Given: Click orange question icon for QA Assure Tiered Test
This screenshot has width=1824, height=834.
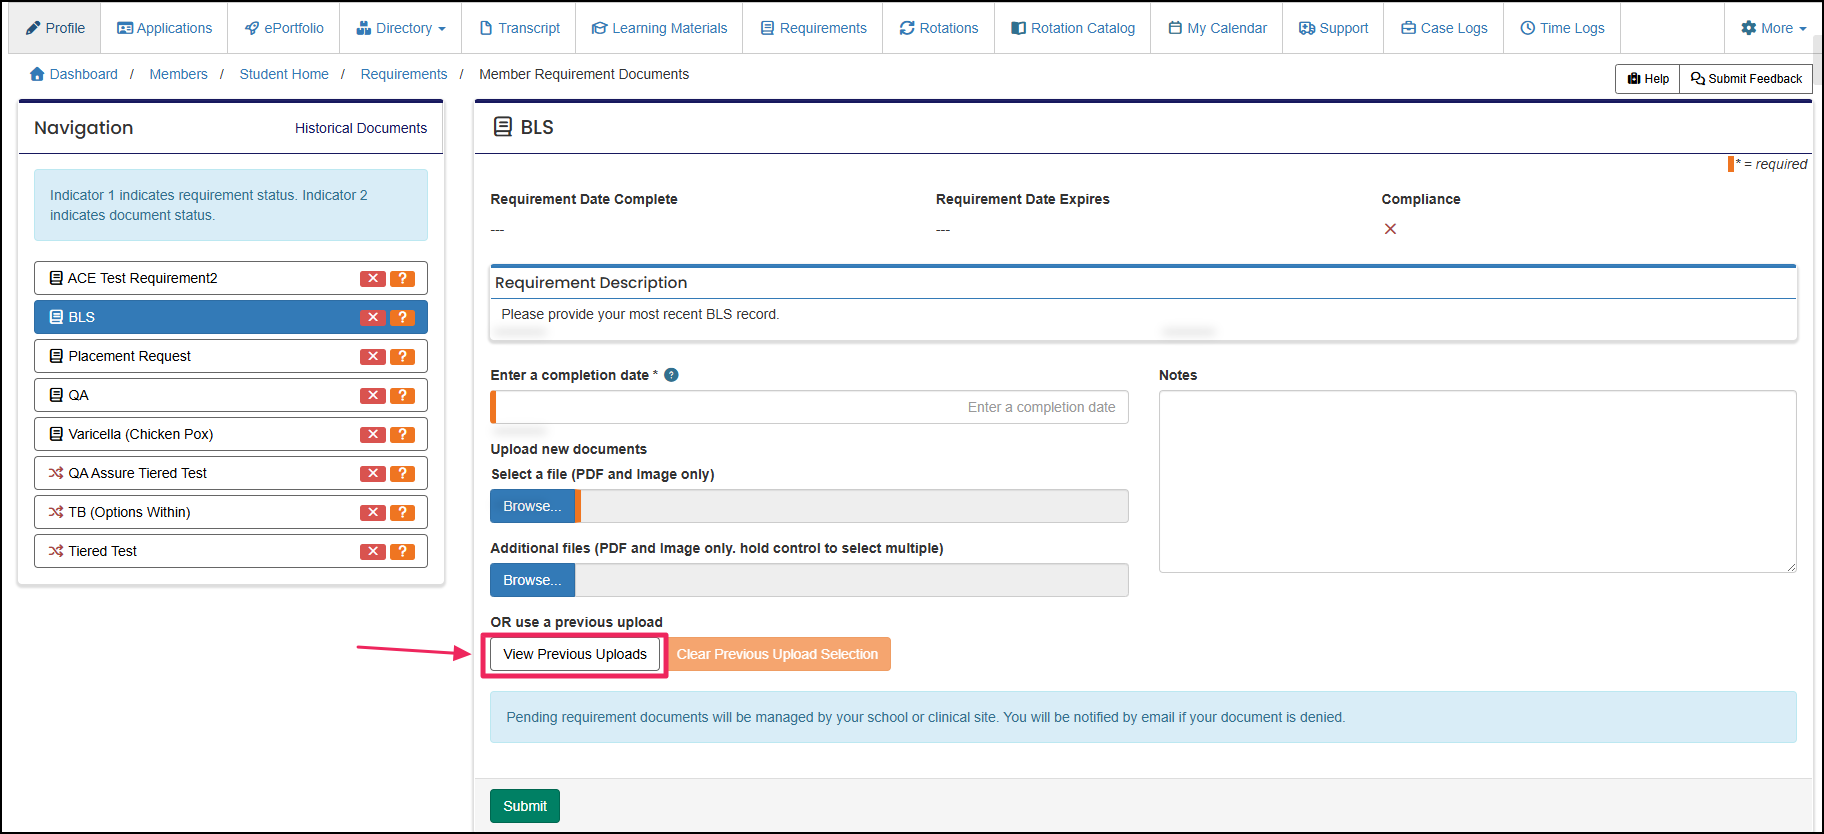Looking at the screenshot, I should 402,474.
